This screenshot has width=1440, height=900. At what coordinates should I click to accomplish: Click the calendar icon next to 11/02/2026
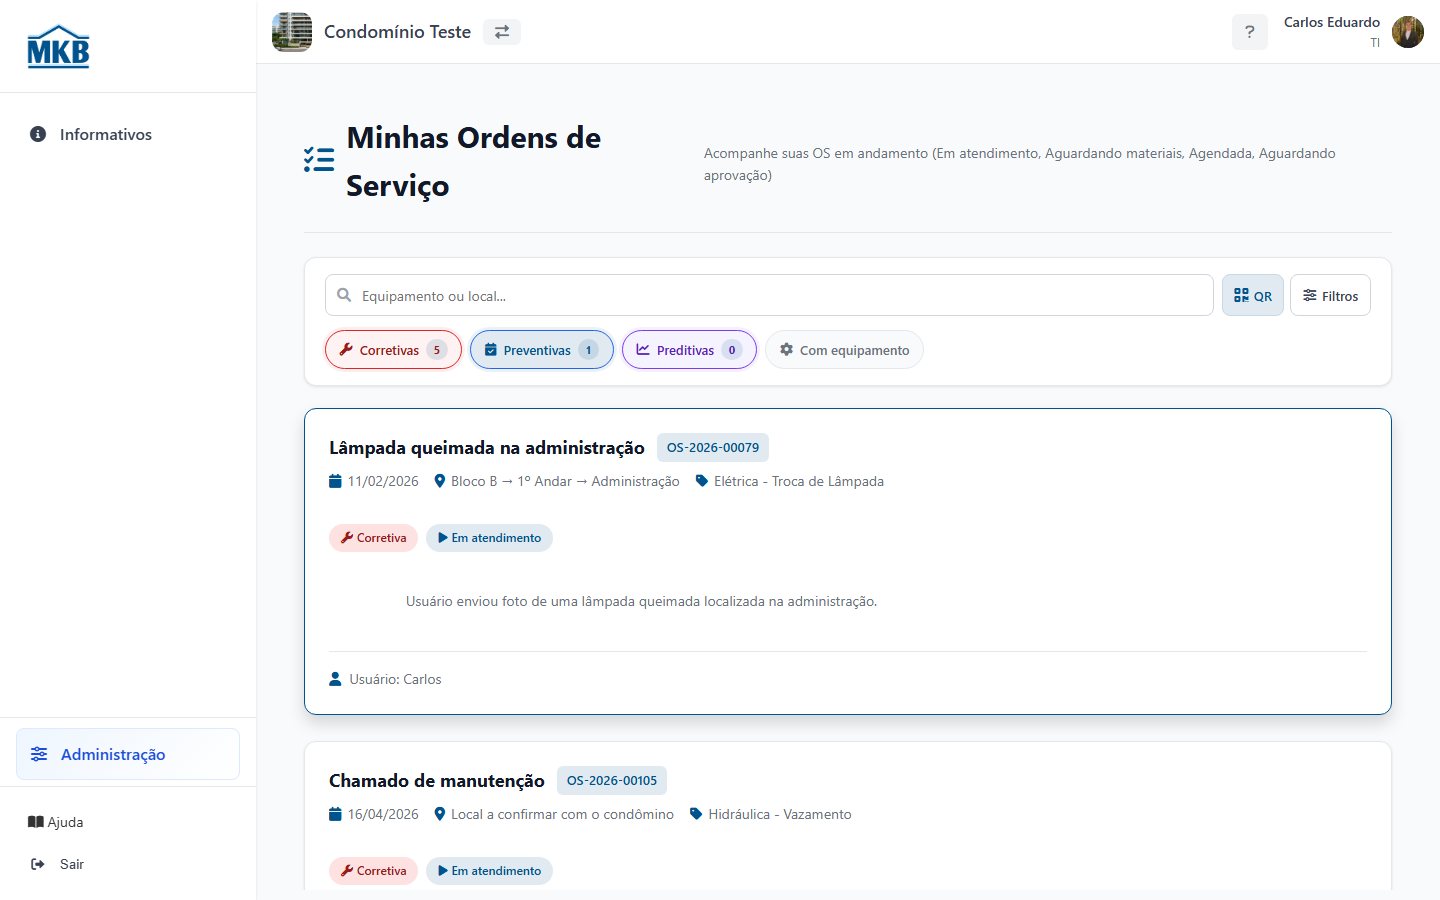[x=335, y=481]
